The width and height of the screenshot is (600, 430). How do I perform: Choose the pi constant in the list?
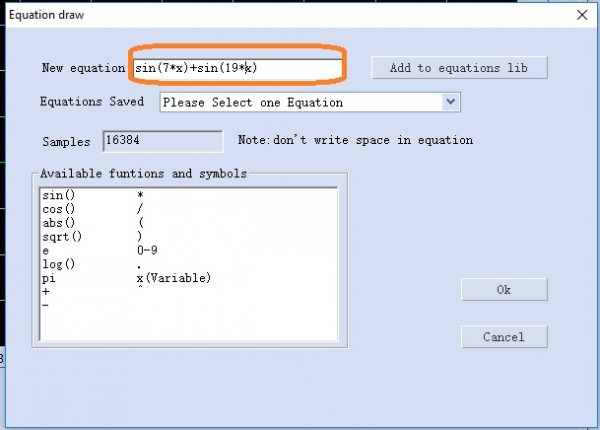click(x=48, y=279)
